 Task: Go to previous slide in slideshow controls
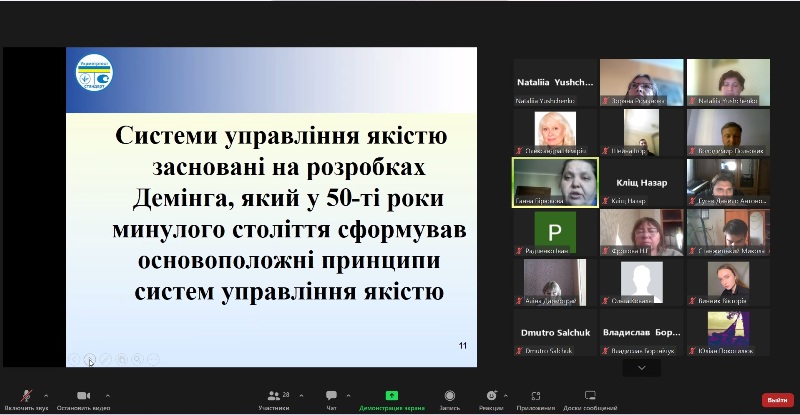point(74,359)
